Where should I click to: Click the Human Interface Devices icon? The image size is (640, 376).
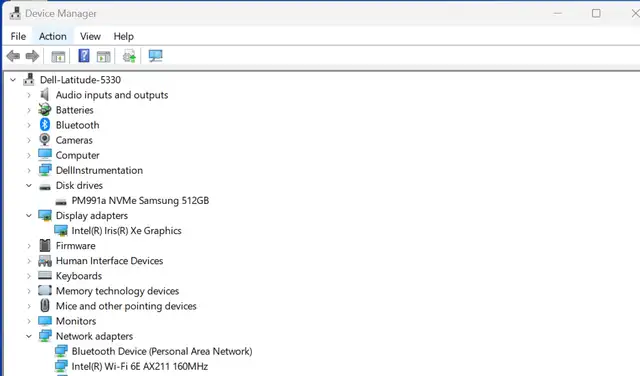45,260
